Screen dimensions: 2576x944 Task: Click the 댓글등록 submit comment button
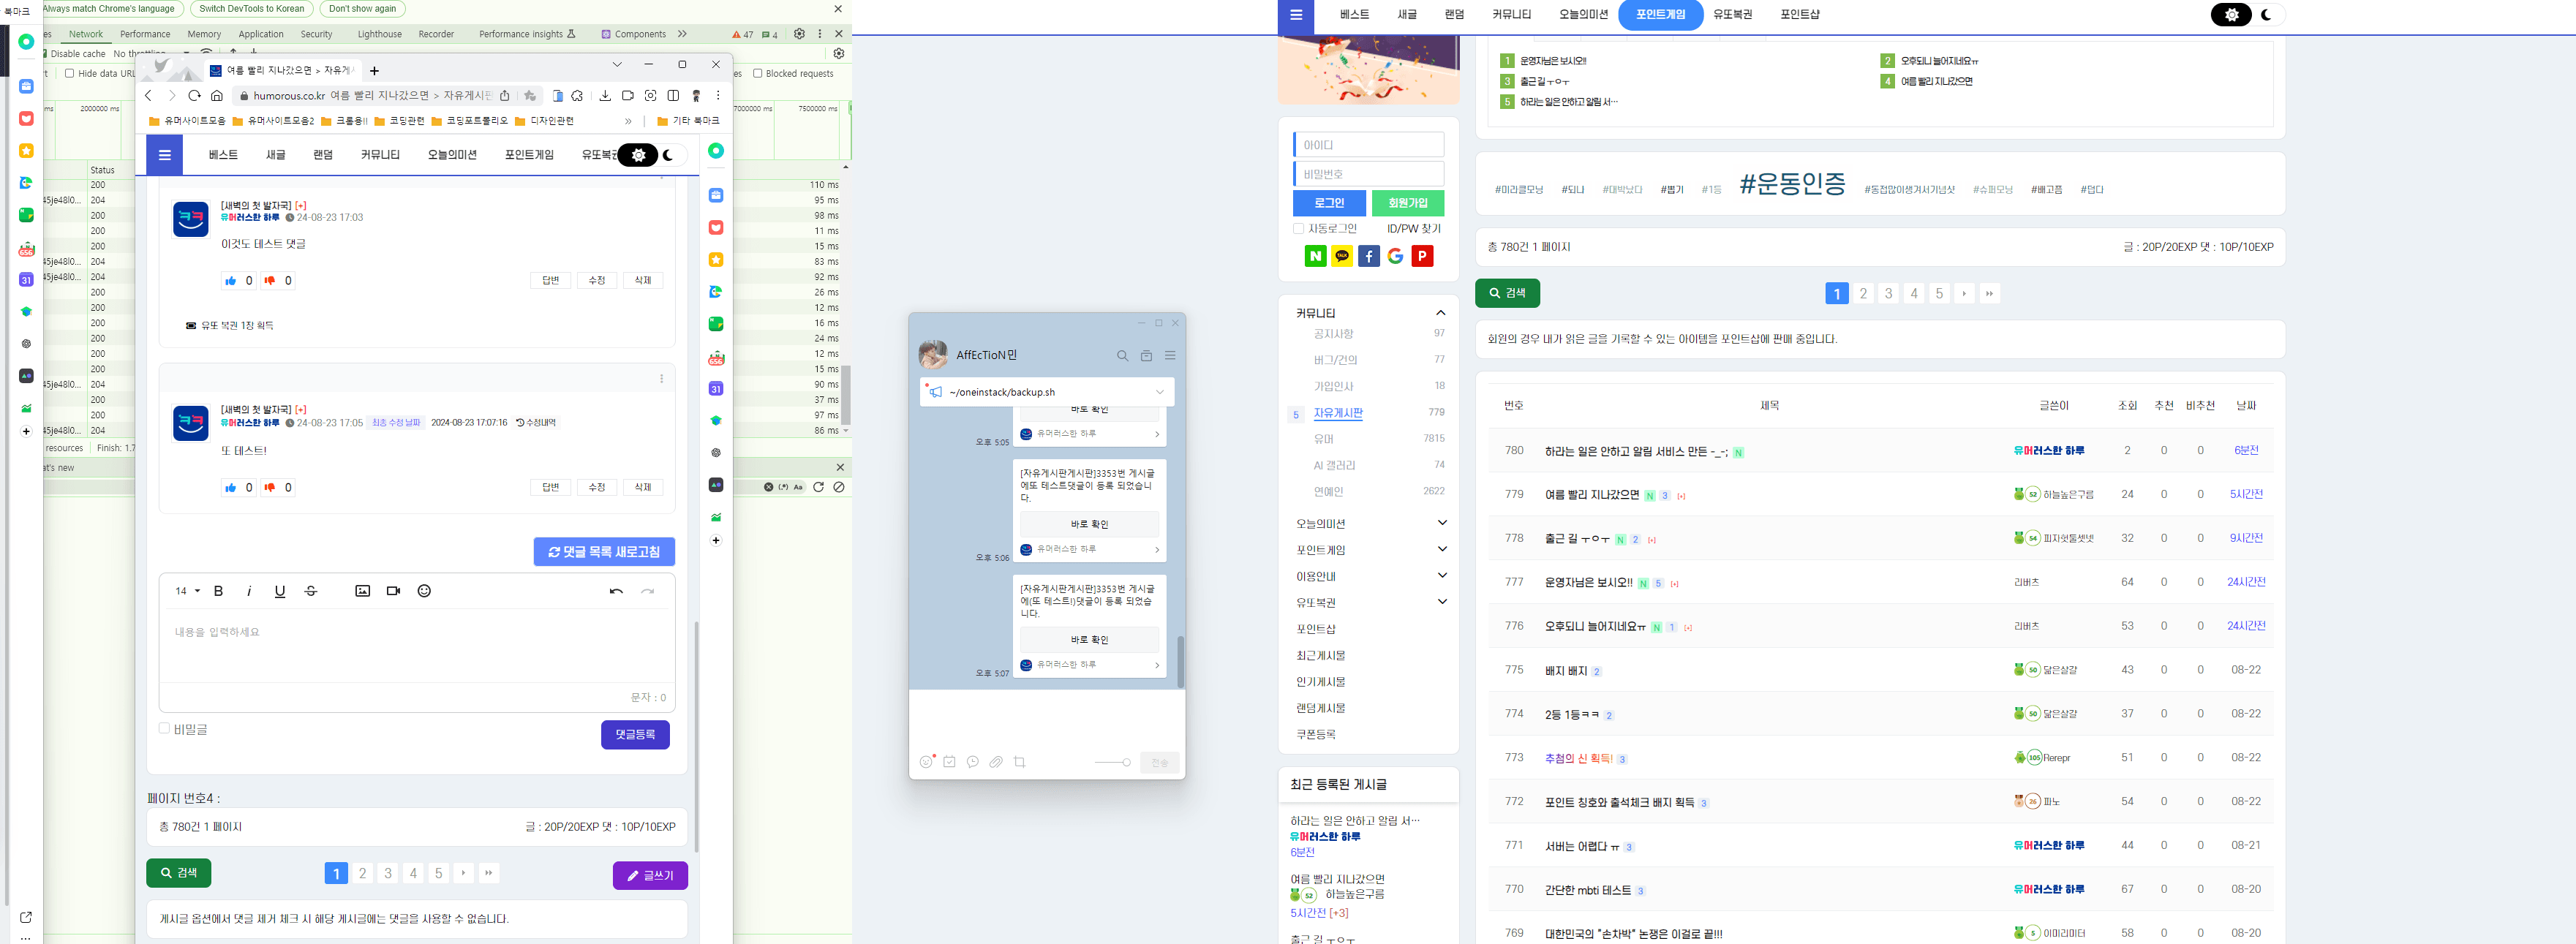tap(635, 735)
